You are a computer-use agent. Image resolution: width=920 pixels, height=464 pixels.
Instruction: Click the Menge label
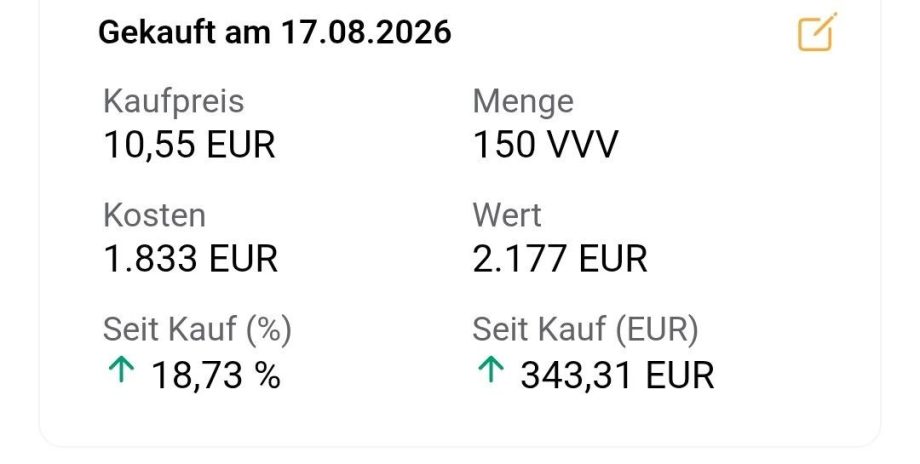click(x=523, y=101)
